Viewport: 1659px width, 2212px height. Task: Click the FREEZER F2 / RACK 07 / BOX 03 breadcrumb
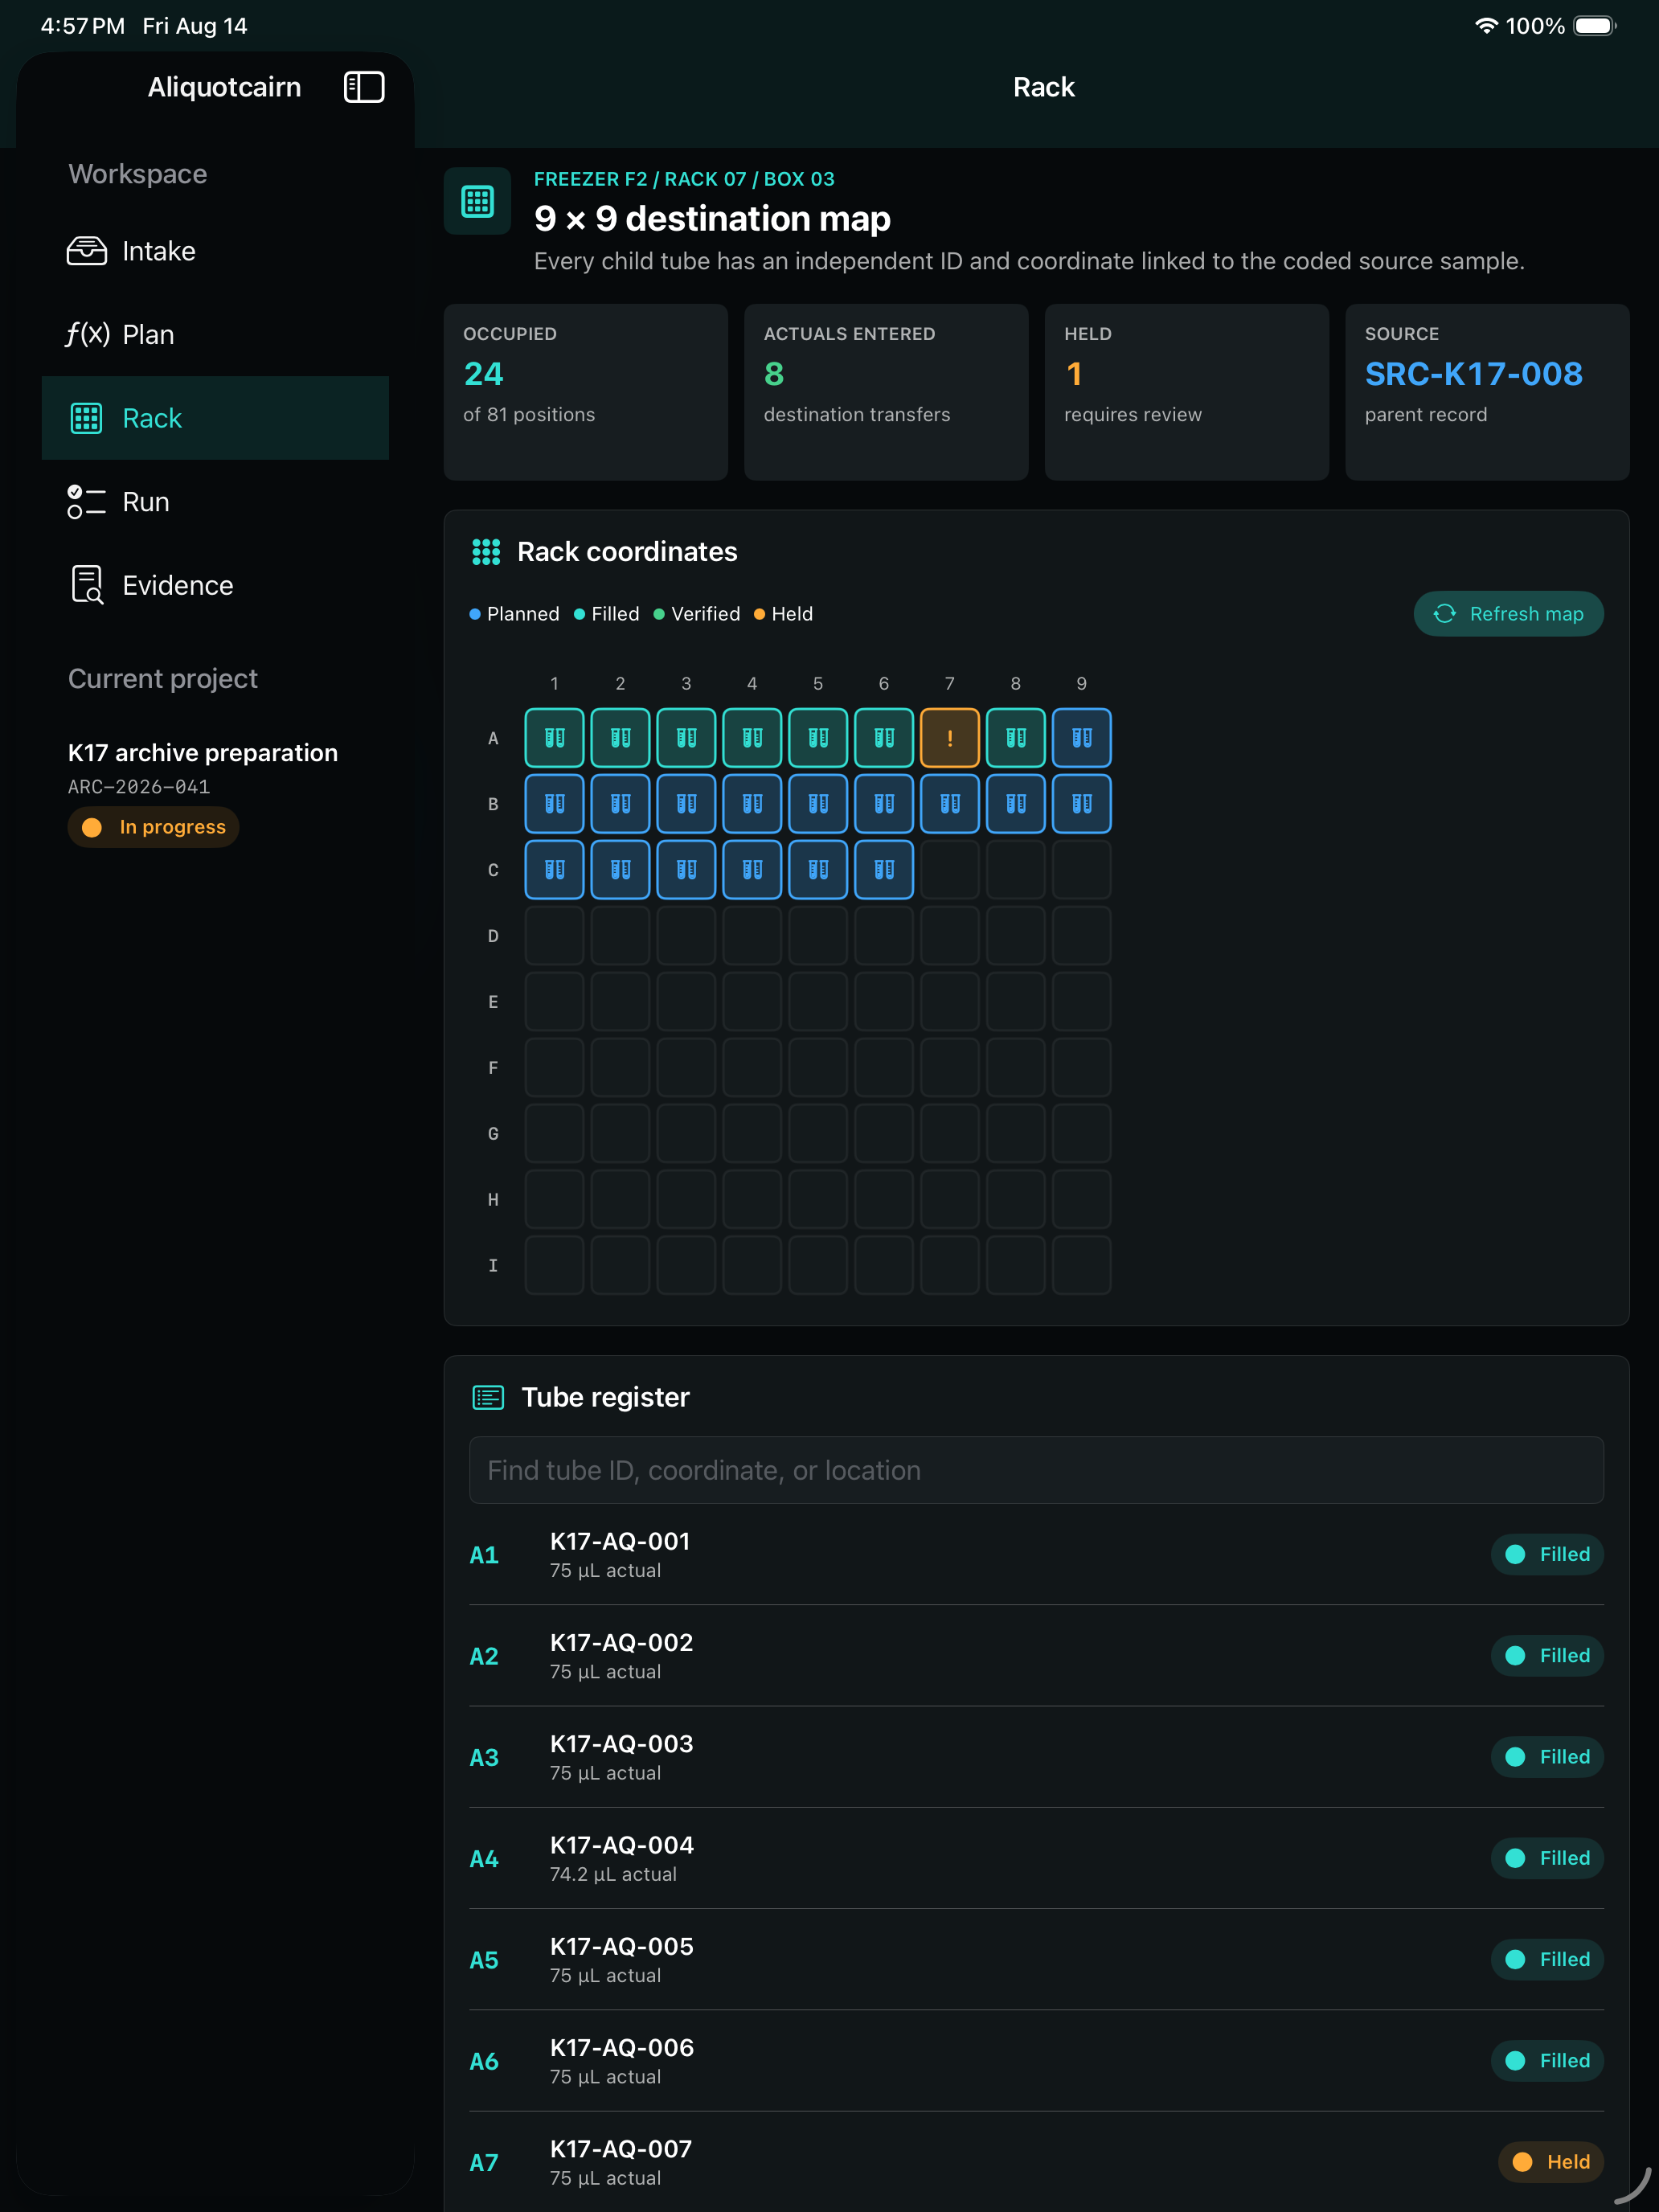(x=684, y=179)
